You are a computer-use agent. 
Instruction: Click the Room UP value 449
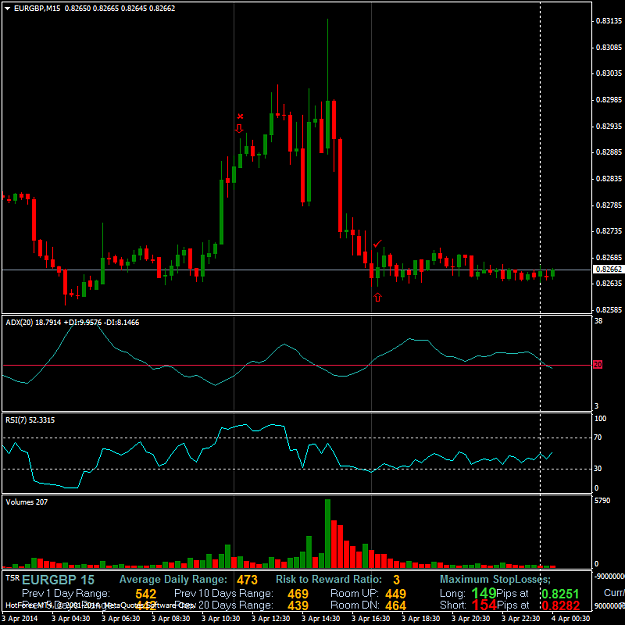pyautogui.click(x=395, y=594)
